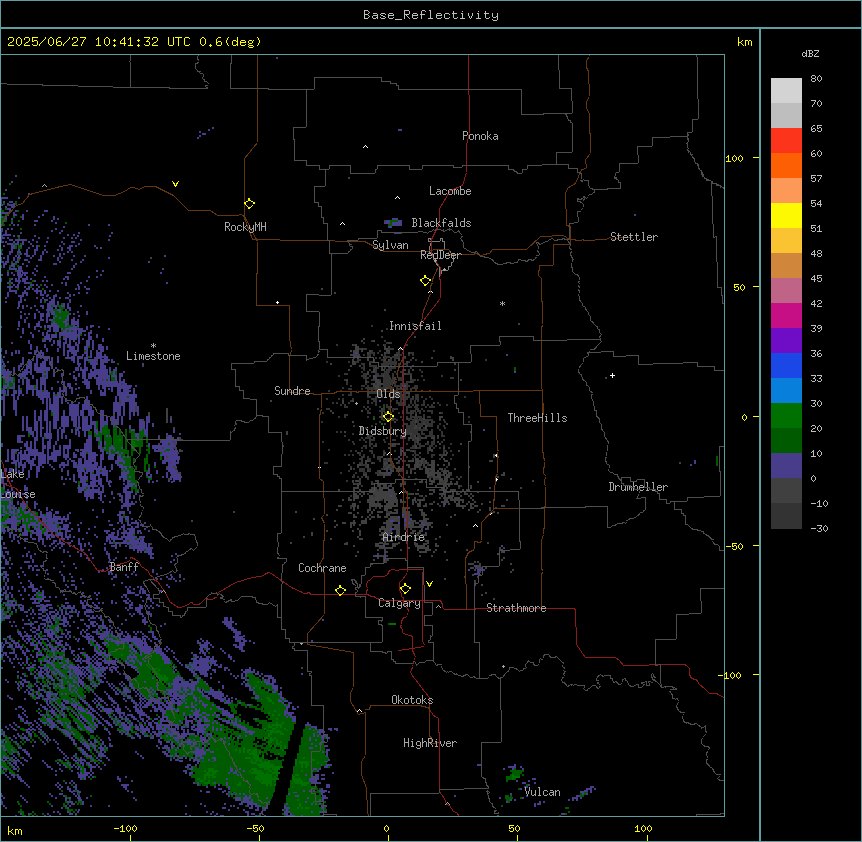Click the yellow radar marker near Olds
This screenshot has height=842, width=862.
pyautogui.click(x=388, y=417)
